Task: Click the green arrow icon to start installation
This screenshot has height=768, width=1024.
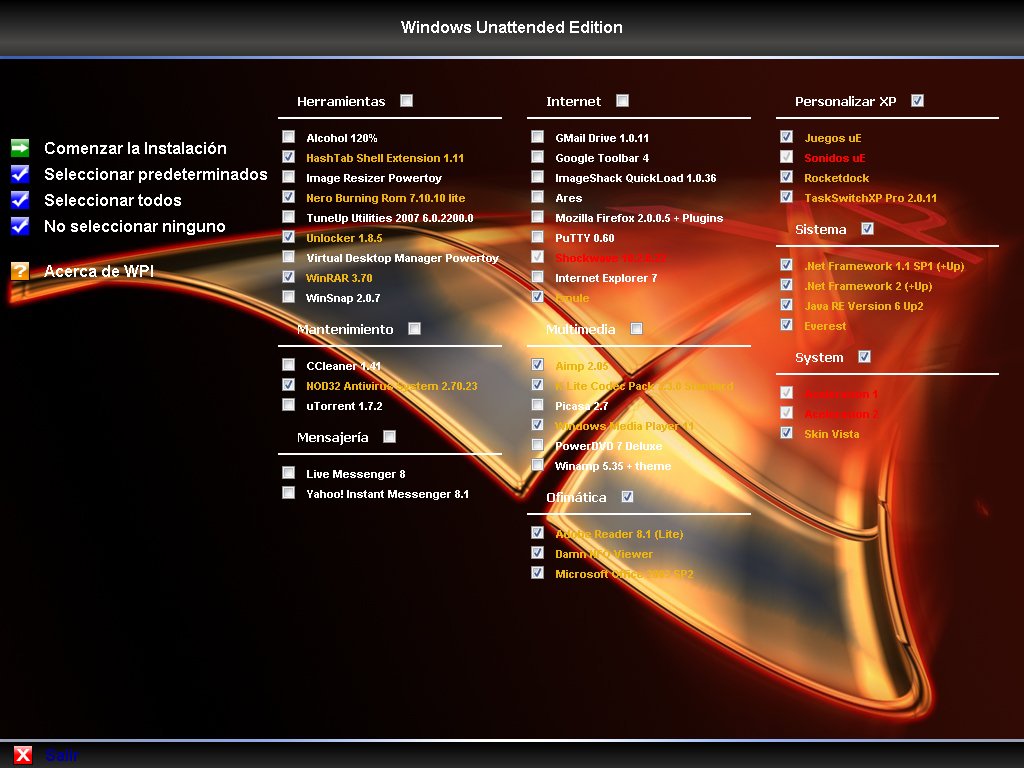Action: [x=19, y=147]
